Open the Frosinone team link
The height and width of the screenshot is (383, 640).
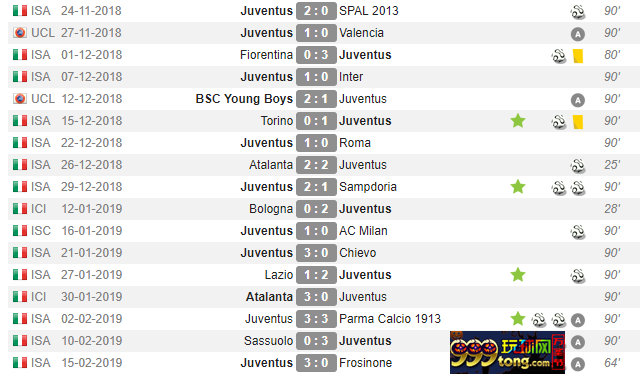tap(365, 363)
